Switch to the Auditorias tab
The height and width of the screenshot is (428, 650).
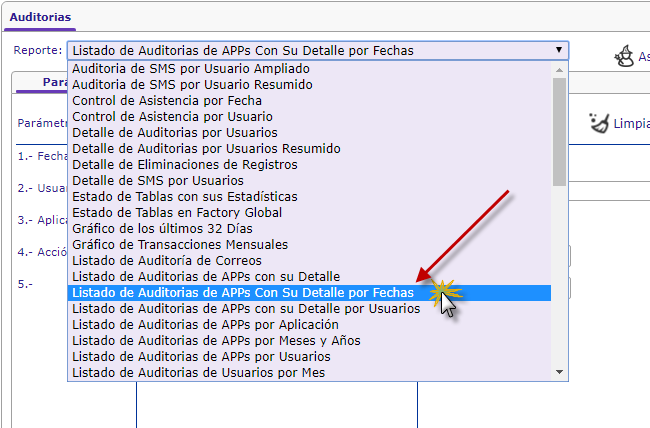pyautogui.click(x=40, y=17)
